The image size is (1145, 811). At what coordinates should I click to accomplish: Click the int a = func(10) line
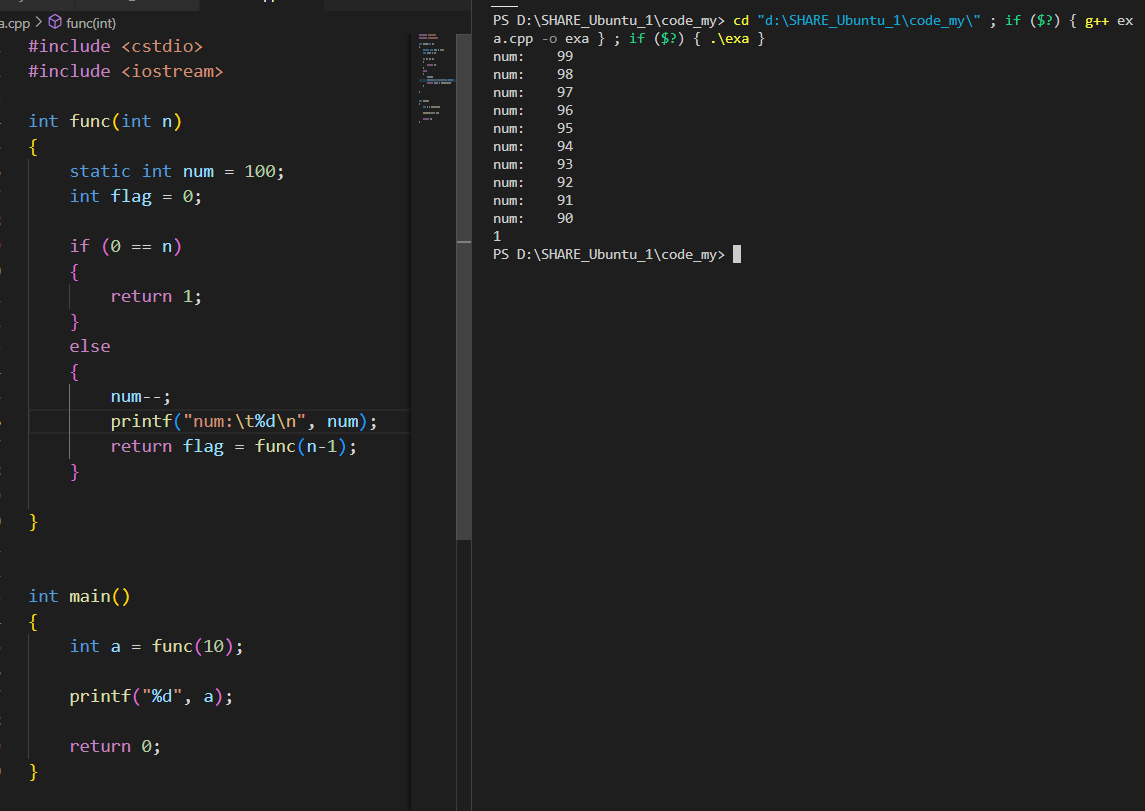coord(156,646)
